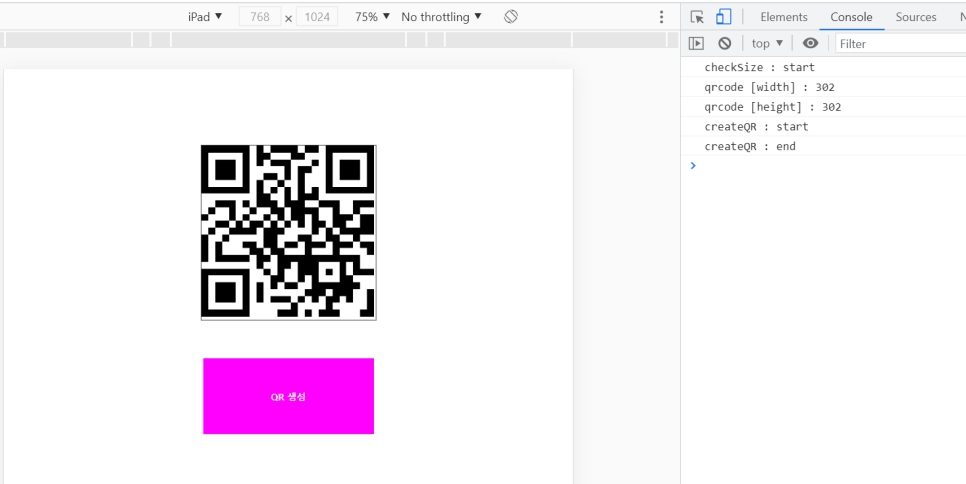Click the magenta QR 생성 button
This screenshot has width=966, height=484.
tap(288, 396)
